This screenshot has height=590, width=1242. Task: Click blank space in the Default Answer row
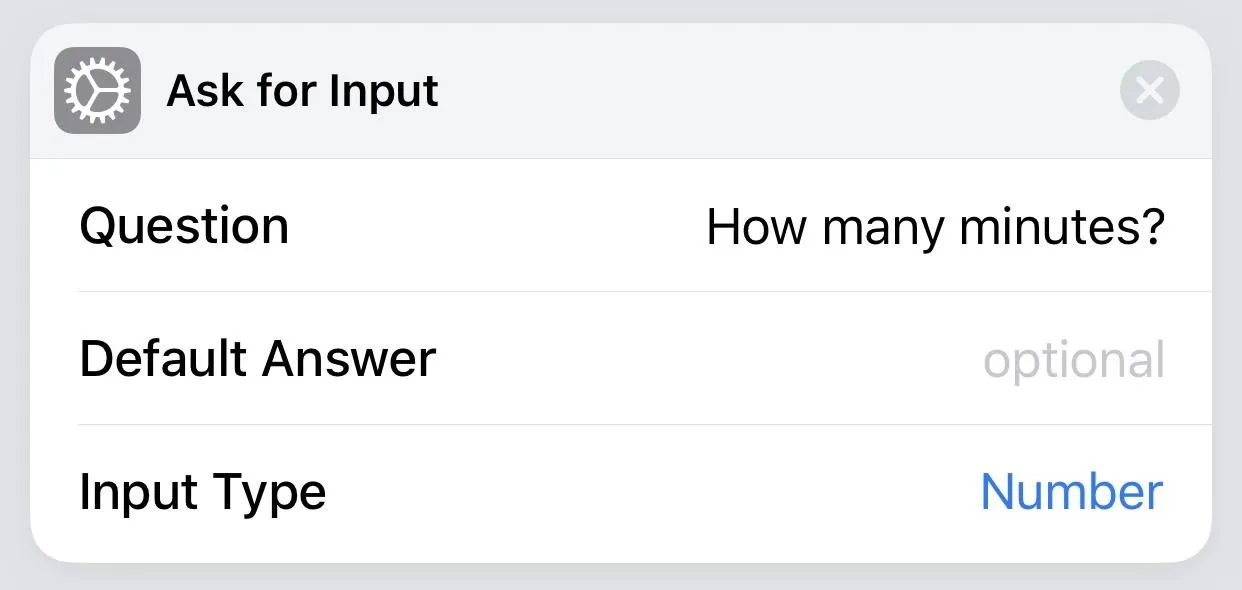700,360
